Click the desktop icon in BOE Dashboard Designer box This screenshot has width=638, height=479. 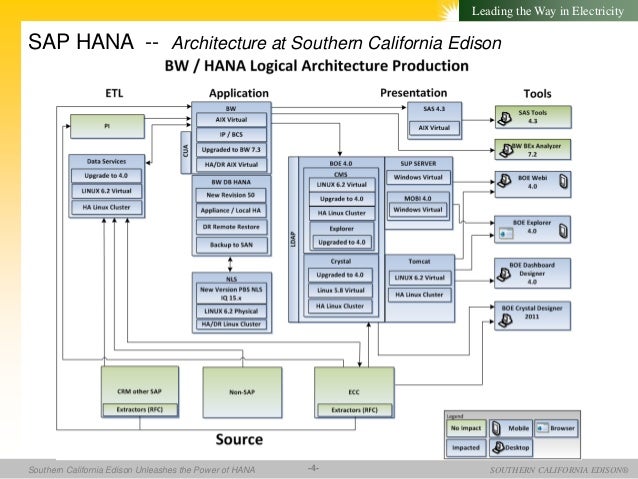tap(505, 275)
